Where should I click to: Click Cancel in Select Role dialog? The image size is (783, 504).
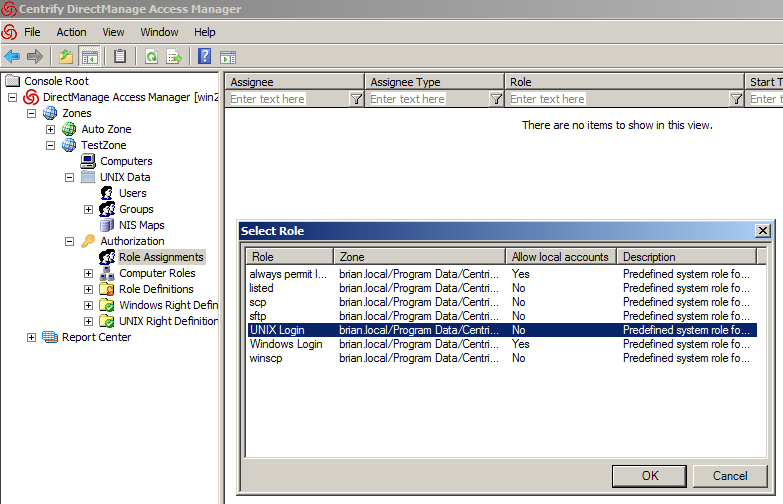click(x=730, y=476)
